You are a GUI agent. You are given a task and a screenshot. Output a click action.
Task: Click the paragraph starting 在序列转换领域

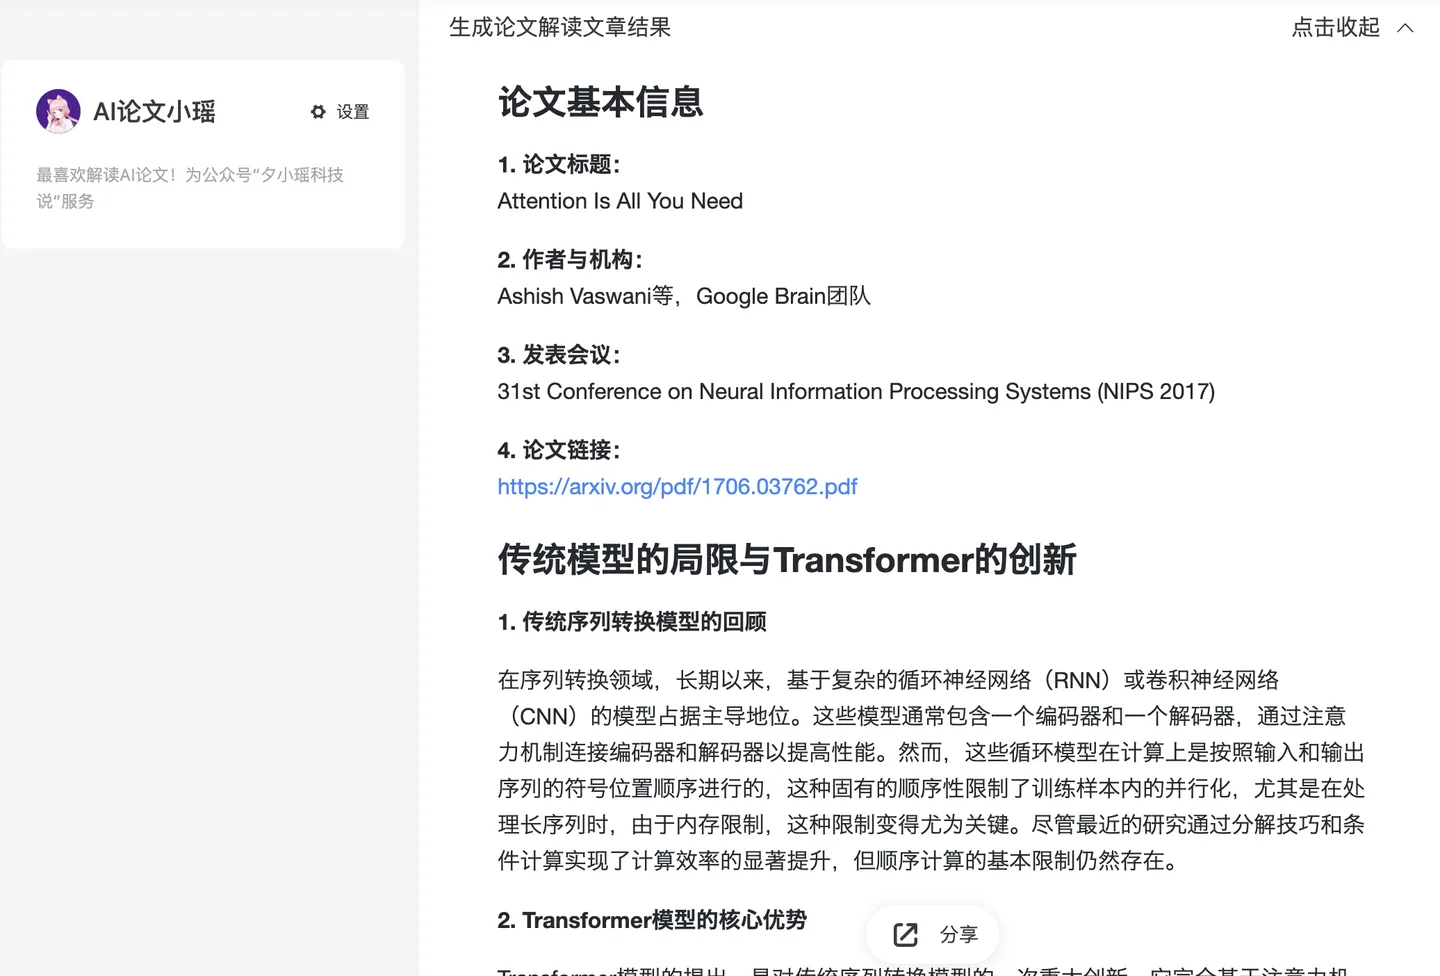(931, 770)
